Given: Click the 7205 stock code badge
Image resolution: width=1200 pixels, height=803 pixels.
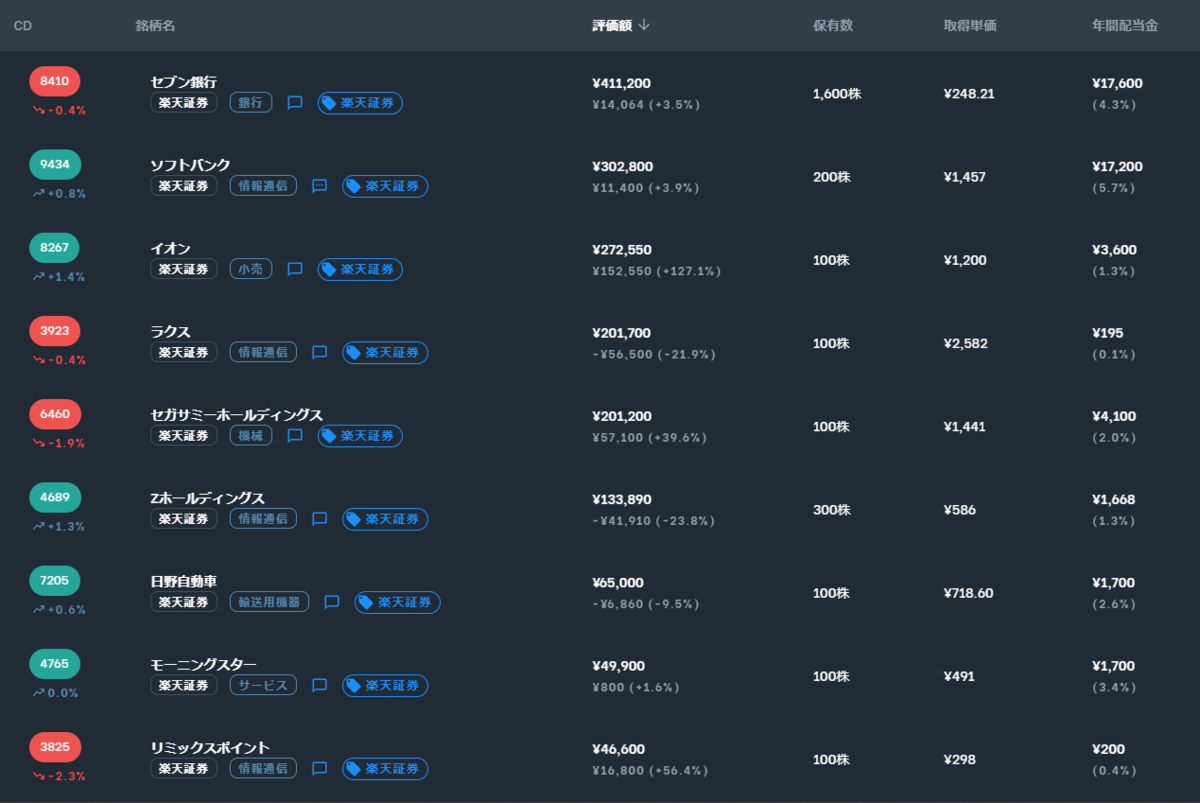Looking at the screenshot, I should pos(55,581).
